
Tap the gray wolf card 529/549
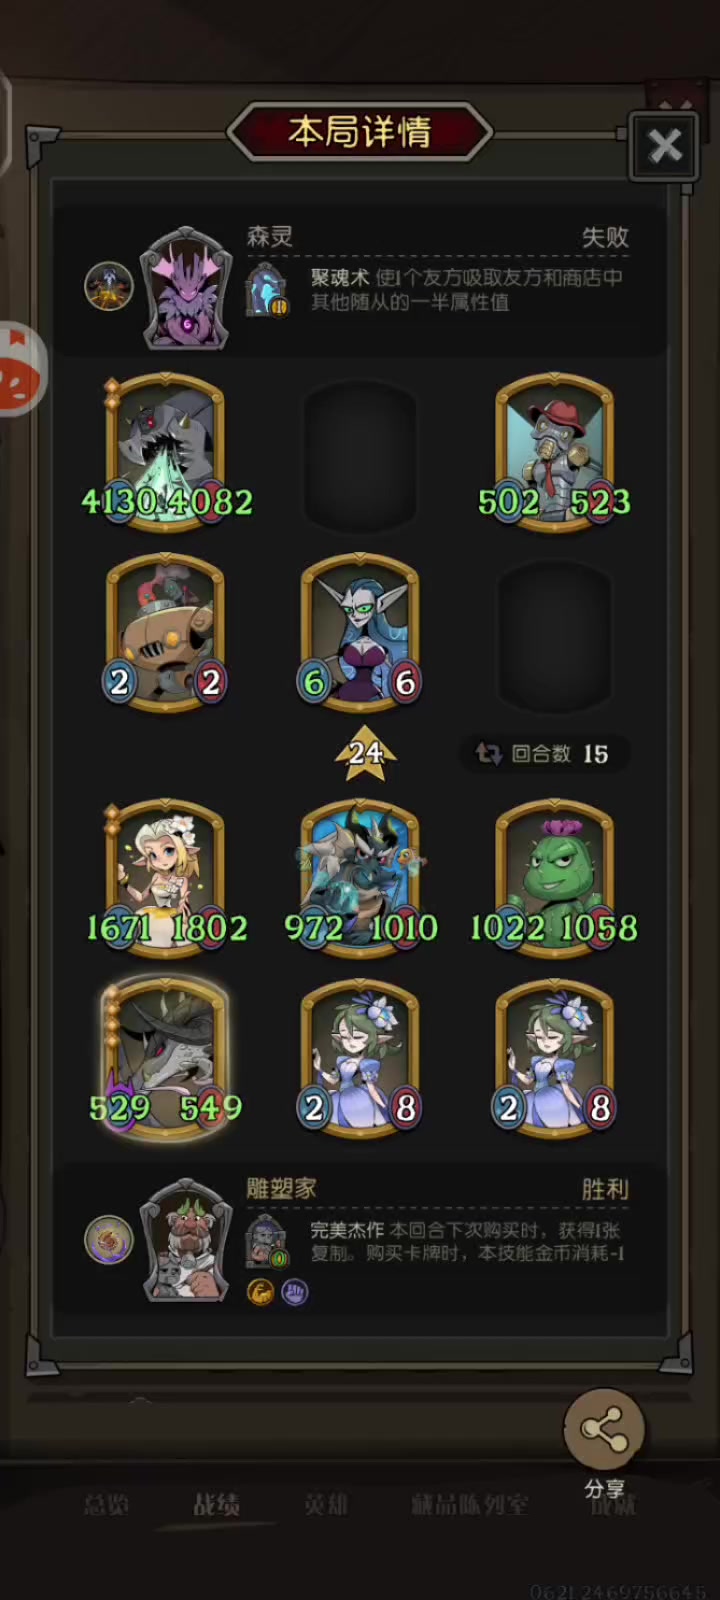coord(166,1058)
